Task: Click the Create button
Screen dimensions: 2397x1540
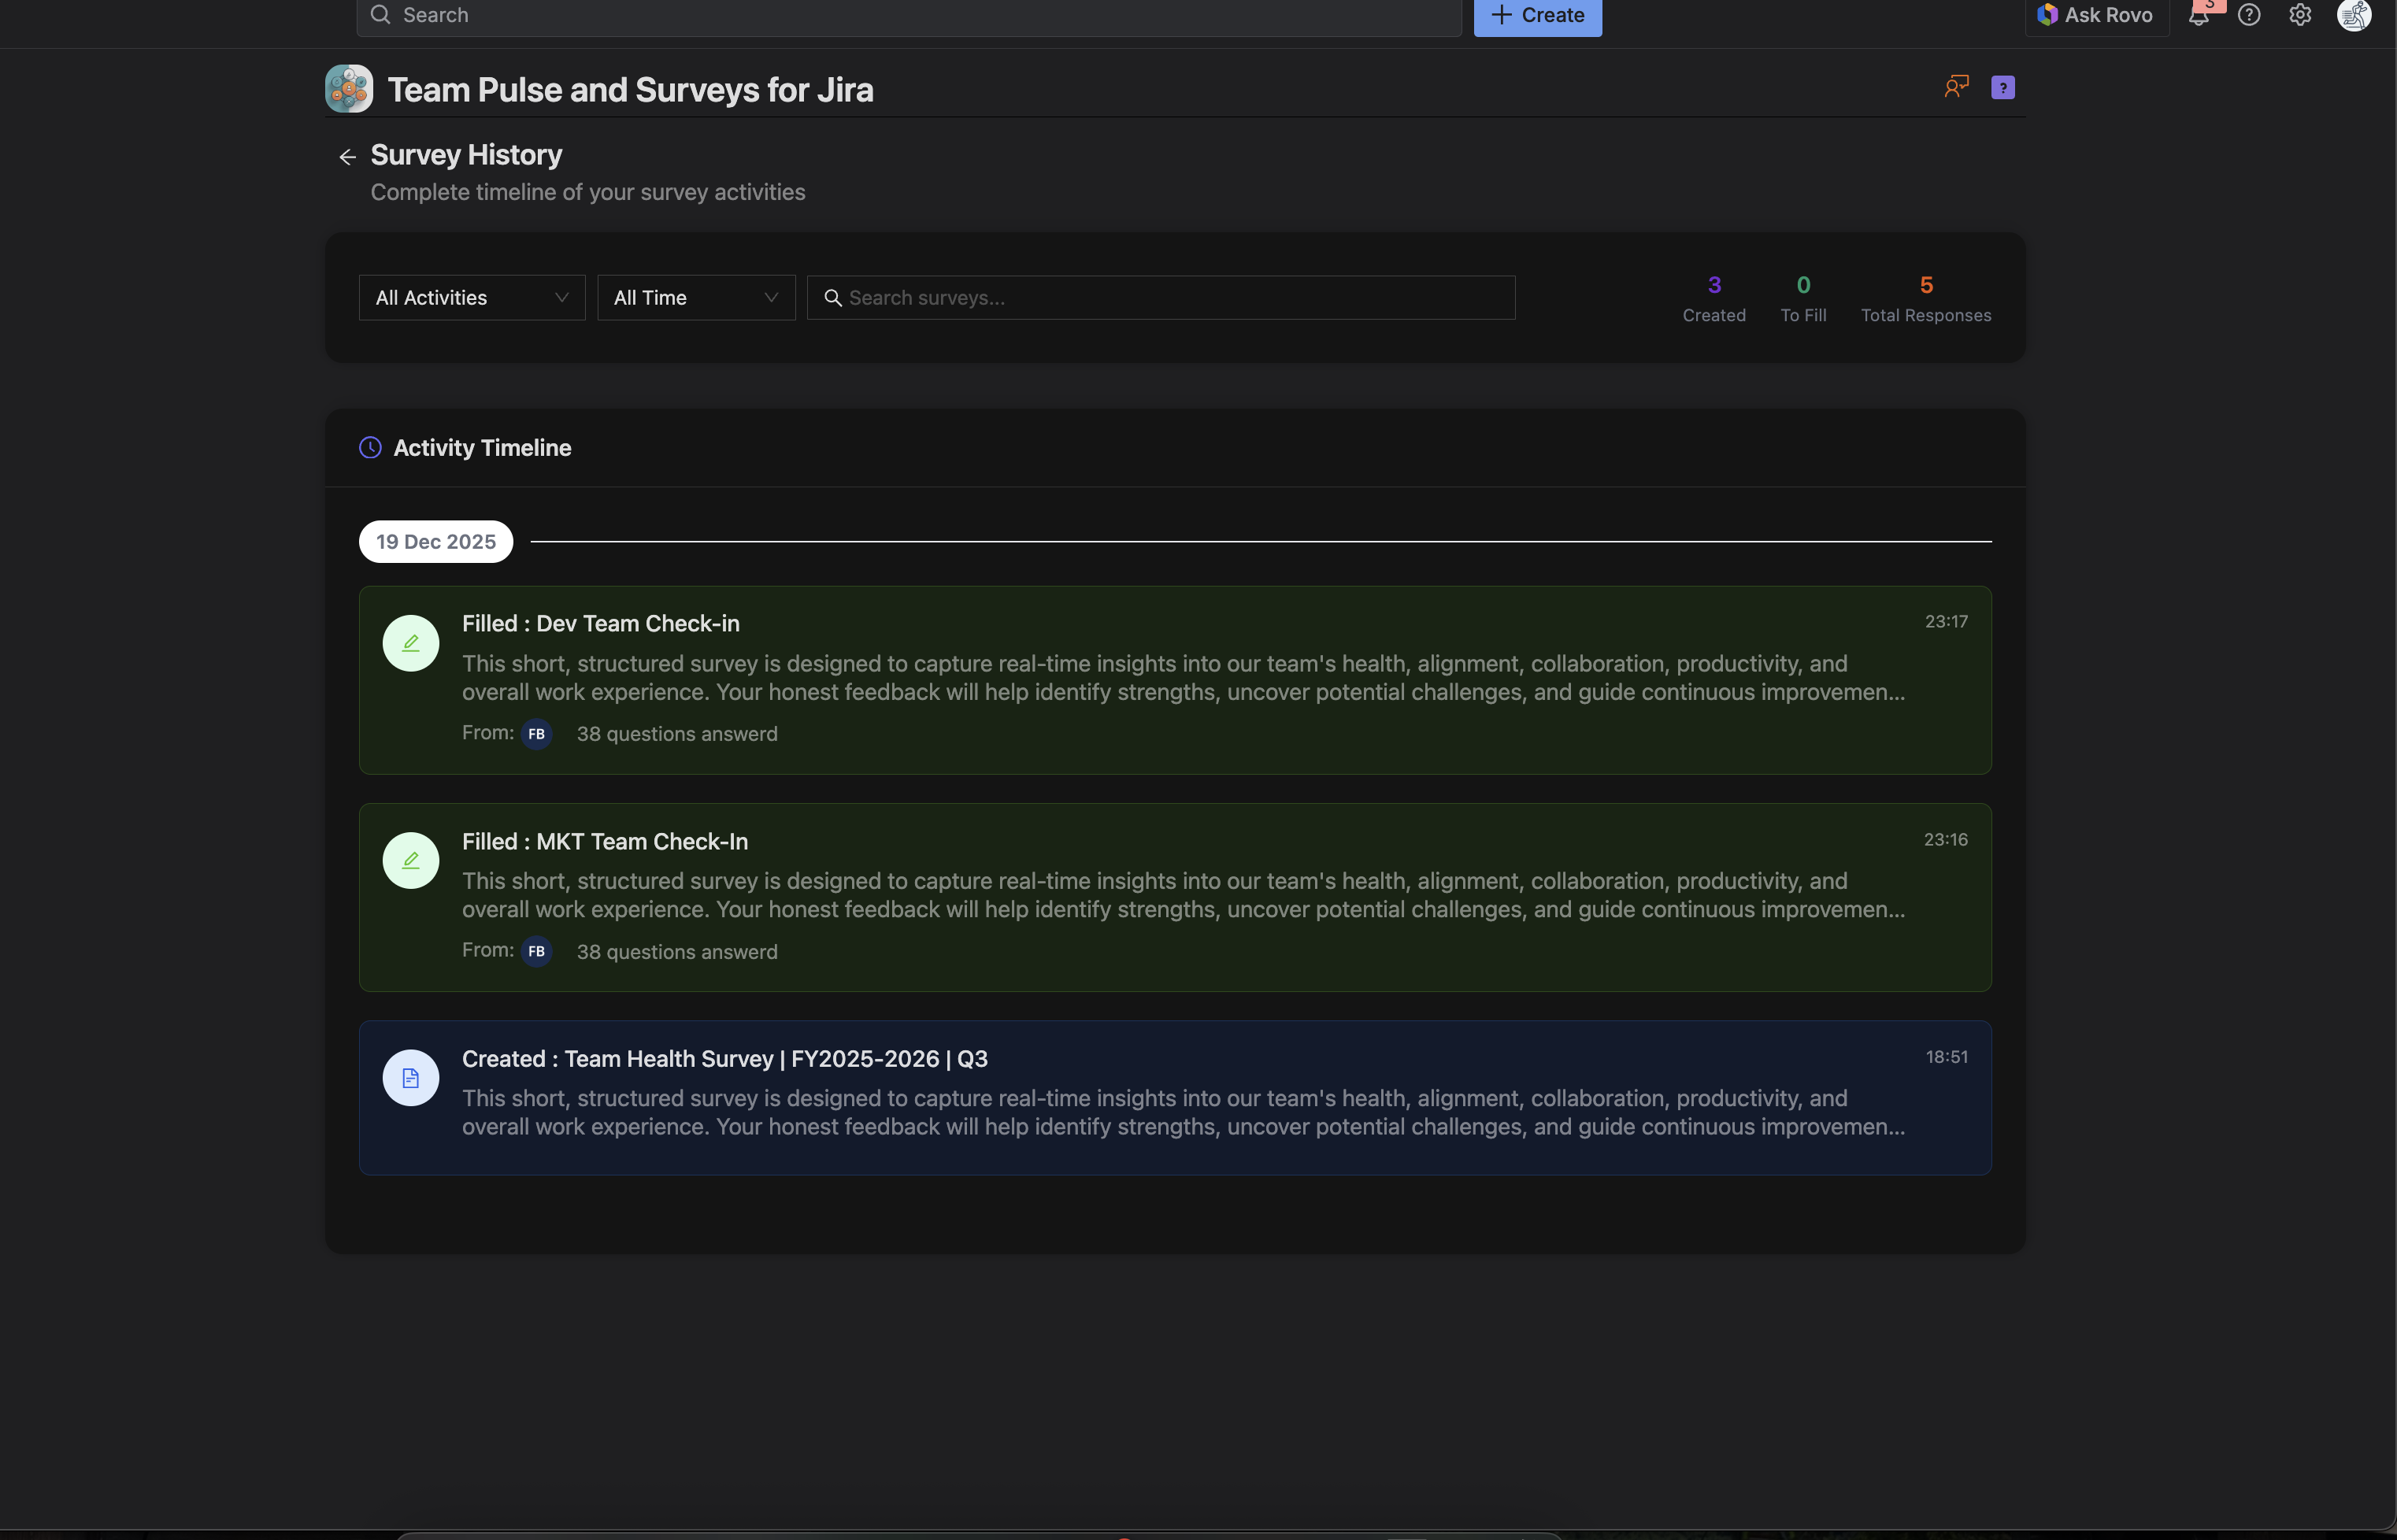Action: point(1537,15)
